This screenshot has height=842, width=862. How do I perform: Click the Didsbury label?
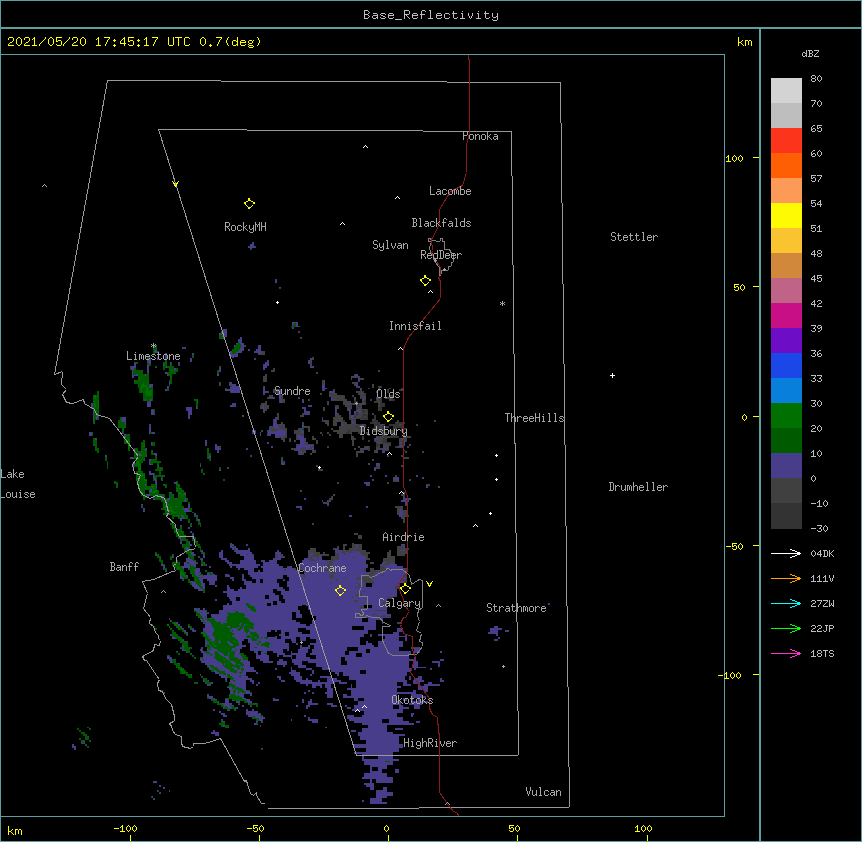click(x=383, y=431)
